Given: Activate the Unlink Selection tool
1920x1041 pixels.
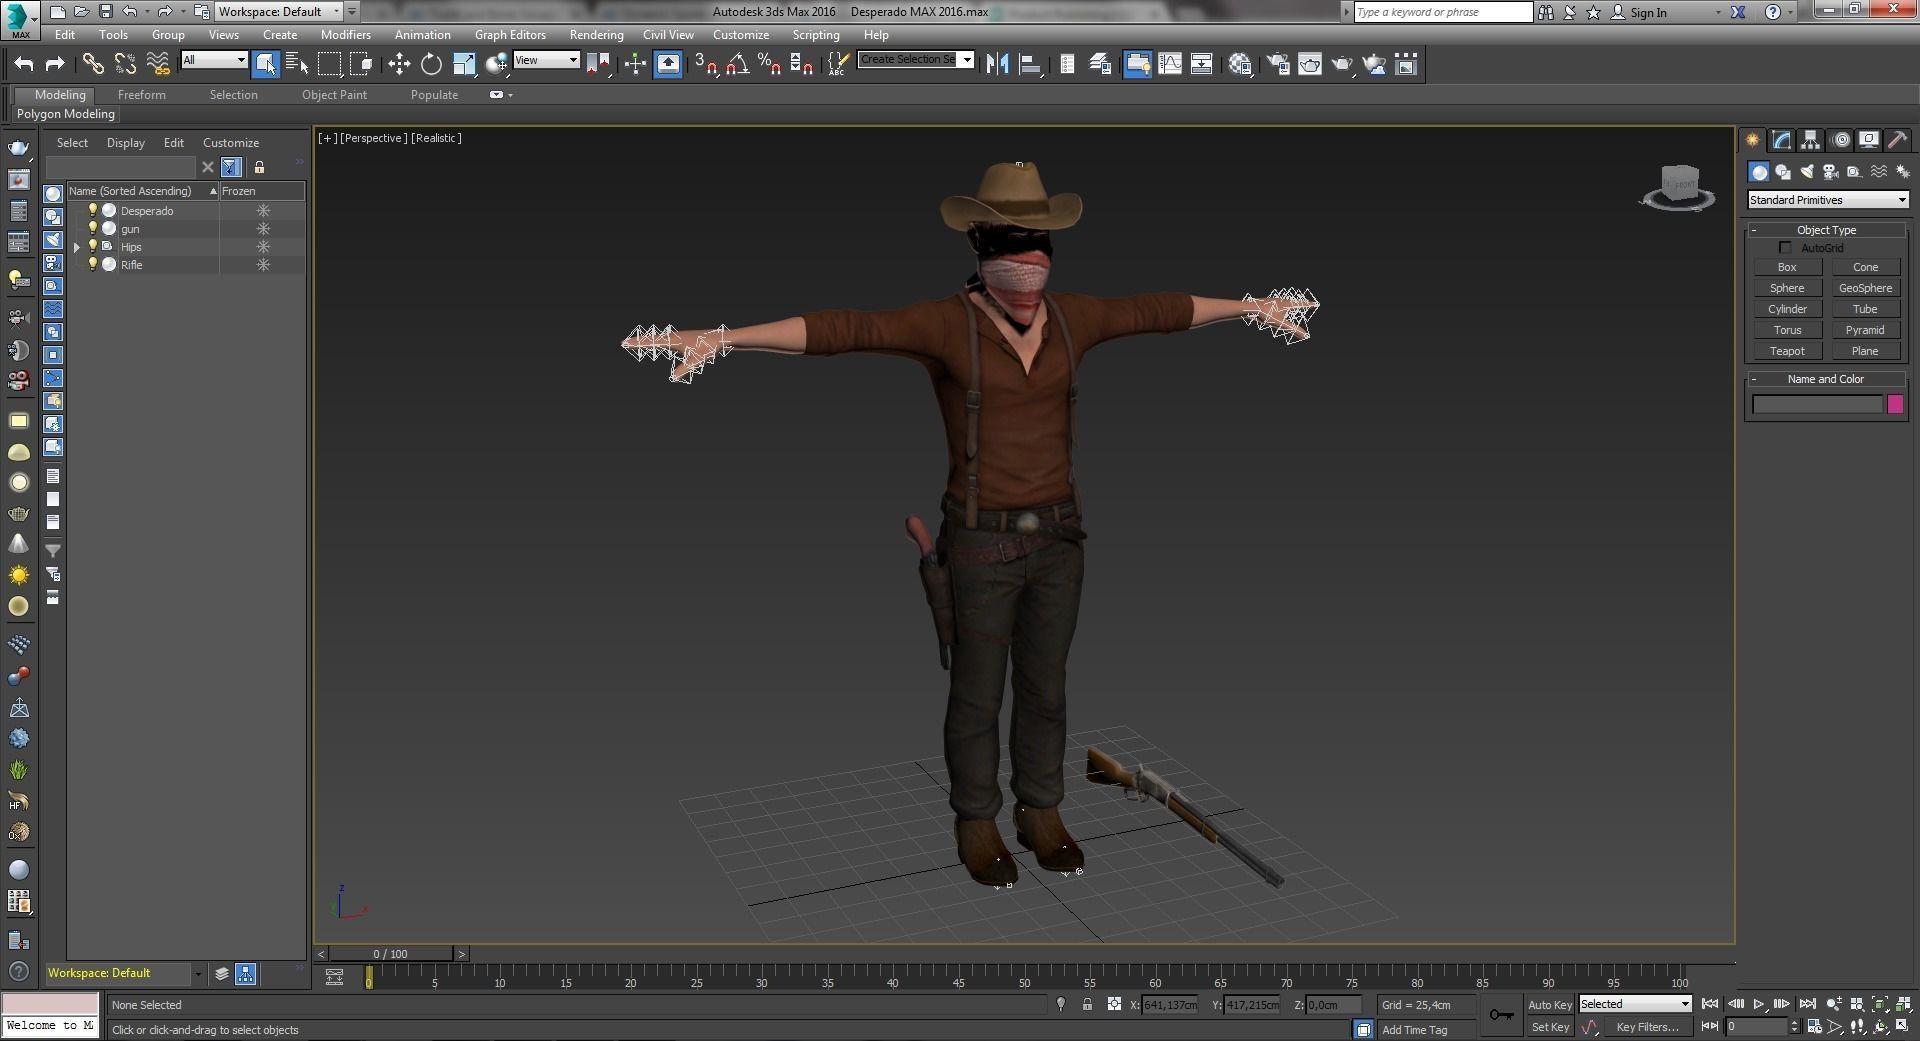Looking at the screenshot, I should [x=125, y=64].
